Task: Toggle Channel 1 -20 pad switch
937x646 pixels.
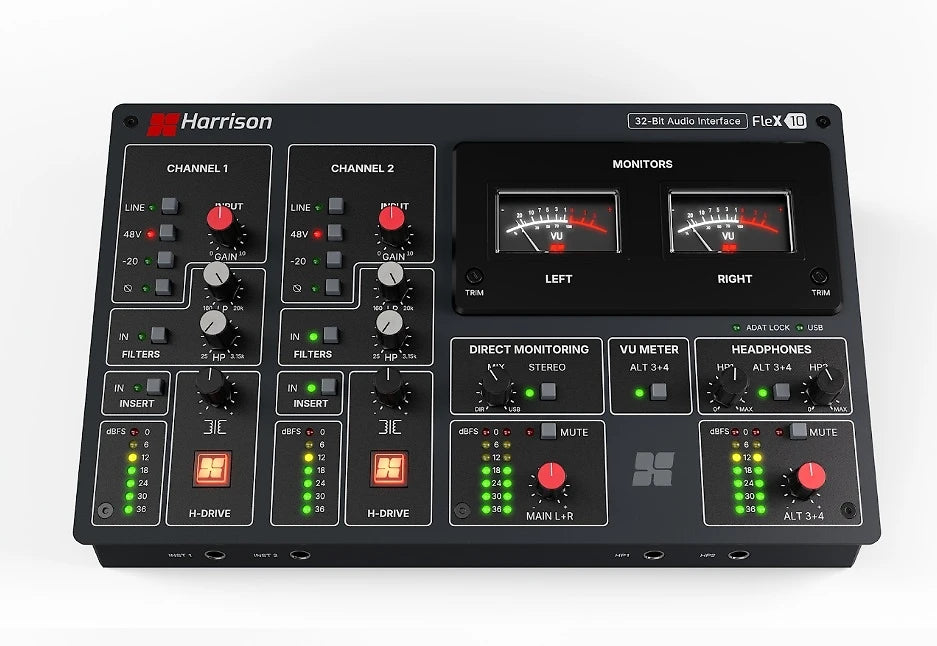Action: tap(166, 259)
